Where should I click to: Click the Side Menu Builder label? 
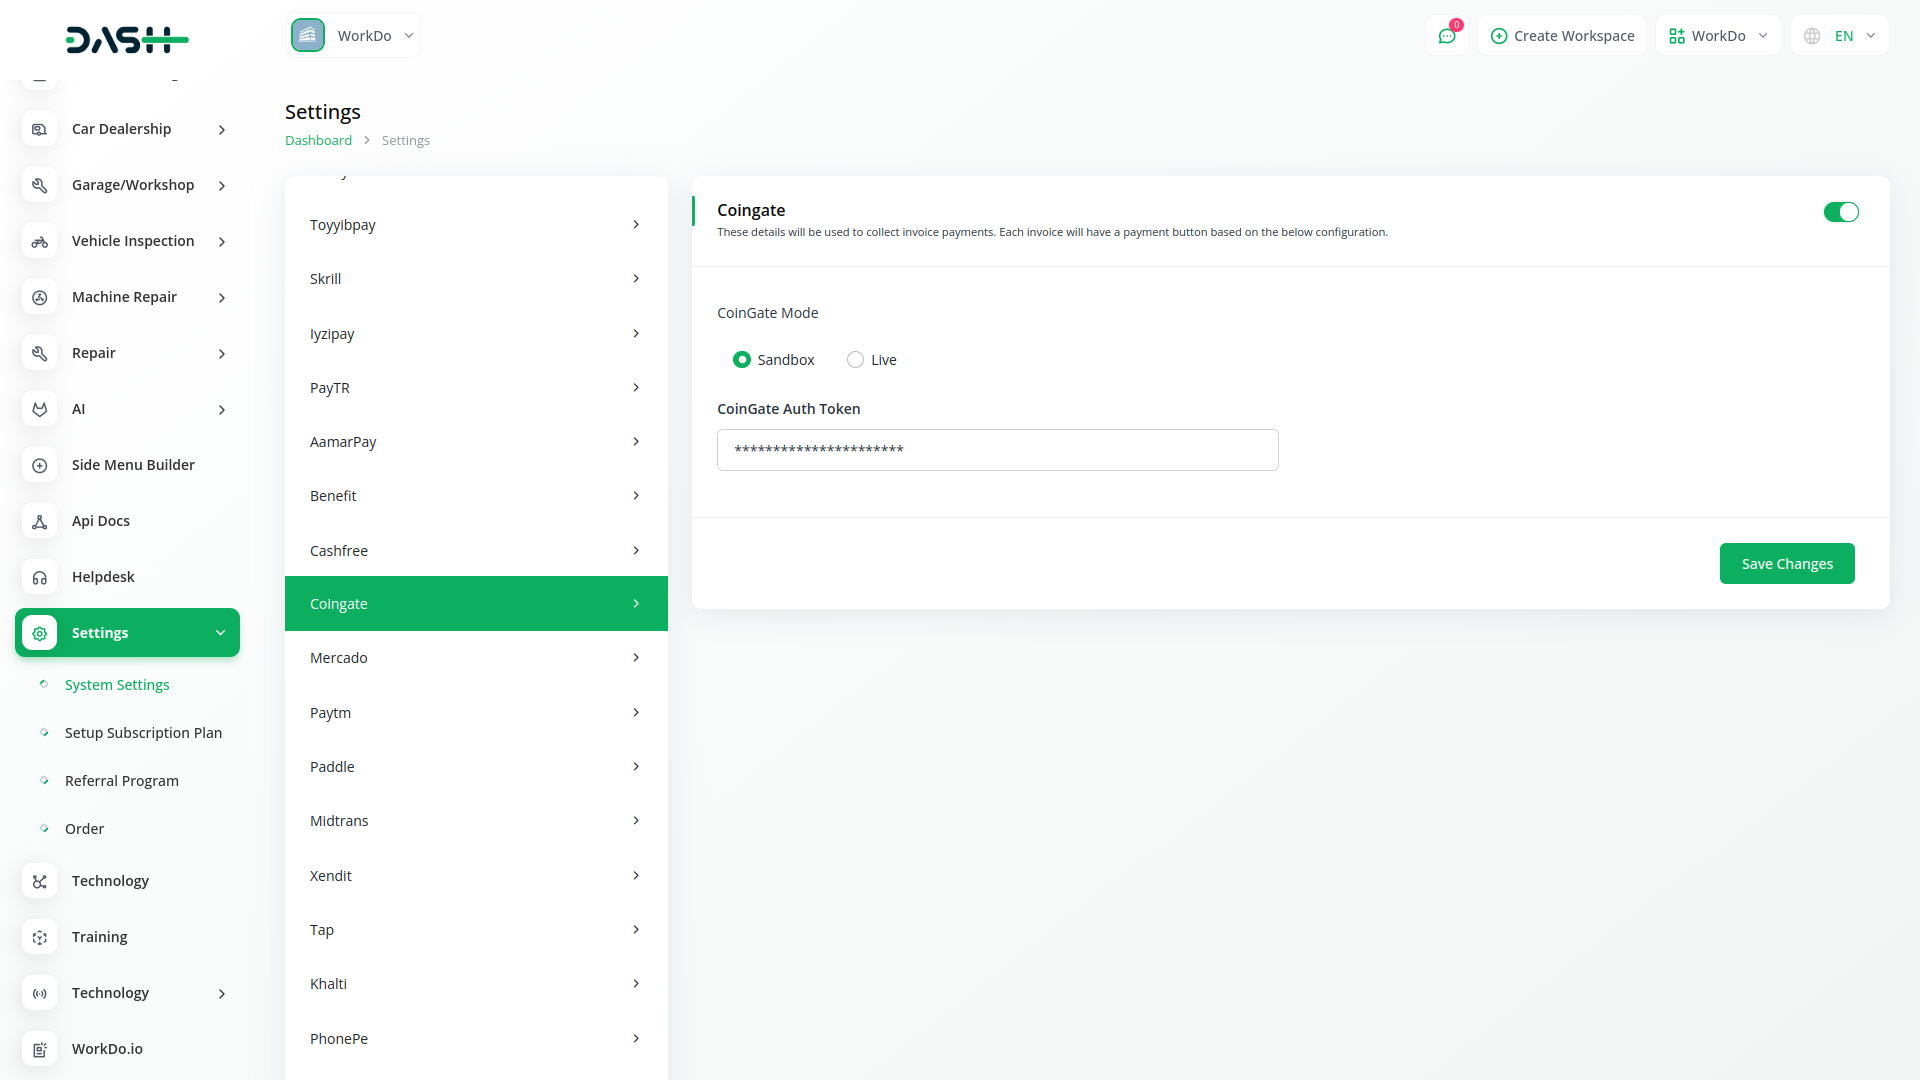pos(133,465)
